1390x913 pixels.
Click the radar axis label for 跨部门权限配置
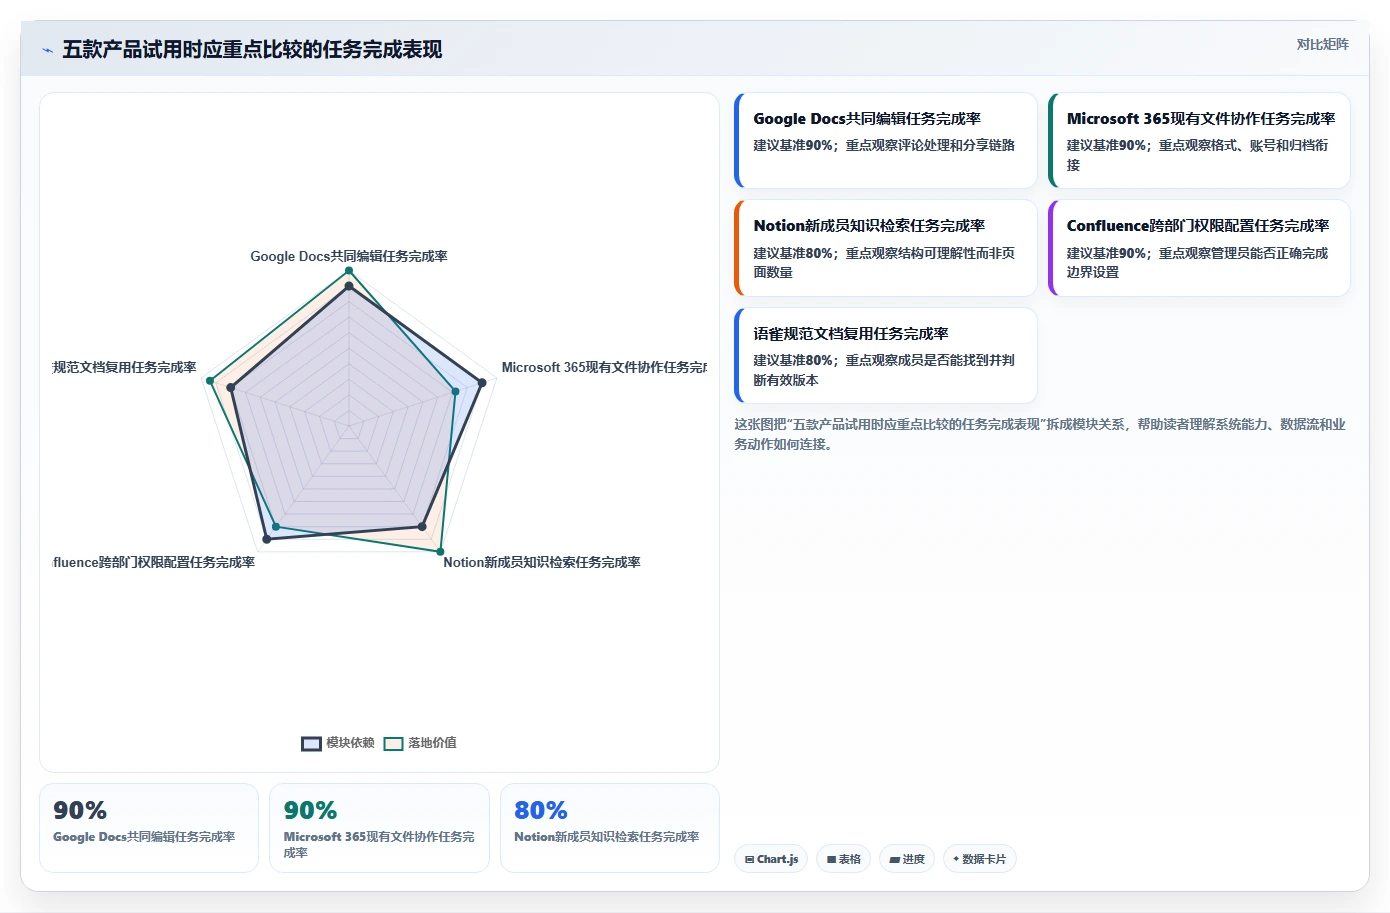coord(154,562)
